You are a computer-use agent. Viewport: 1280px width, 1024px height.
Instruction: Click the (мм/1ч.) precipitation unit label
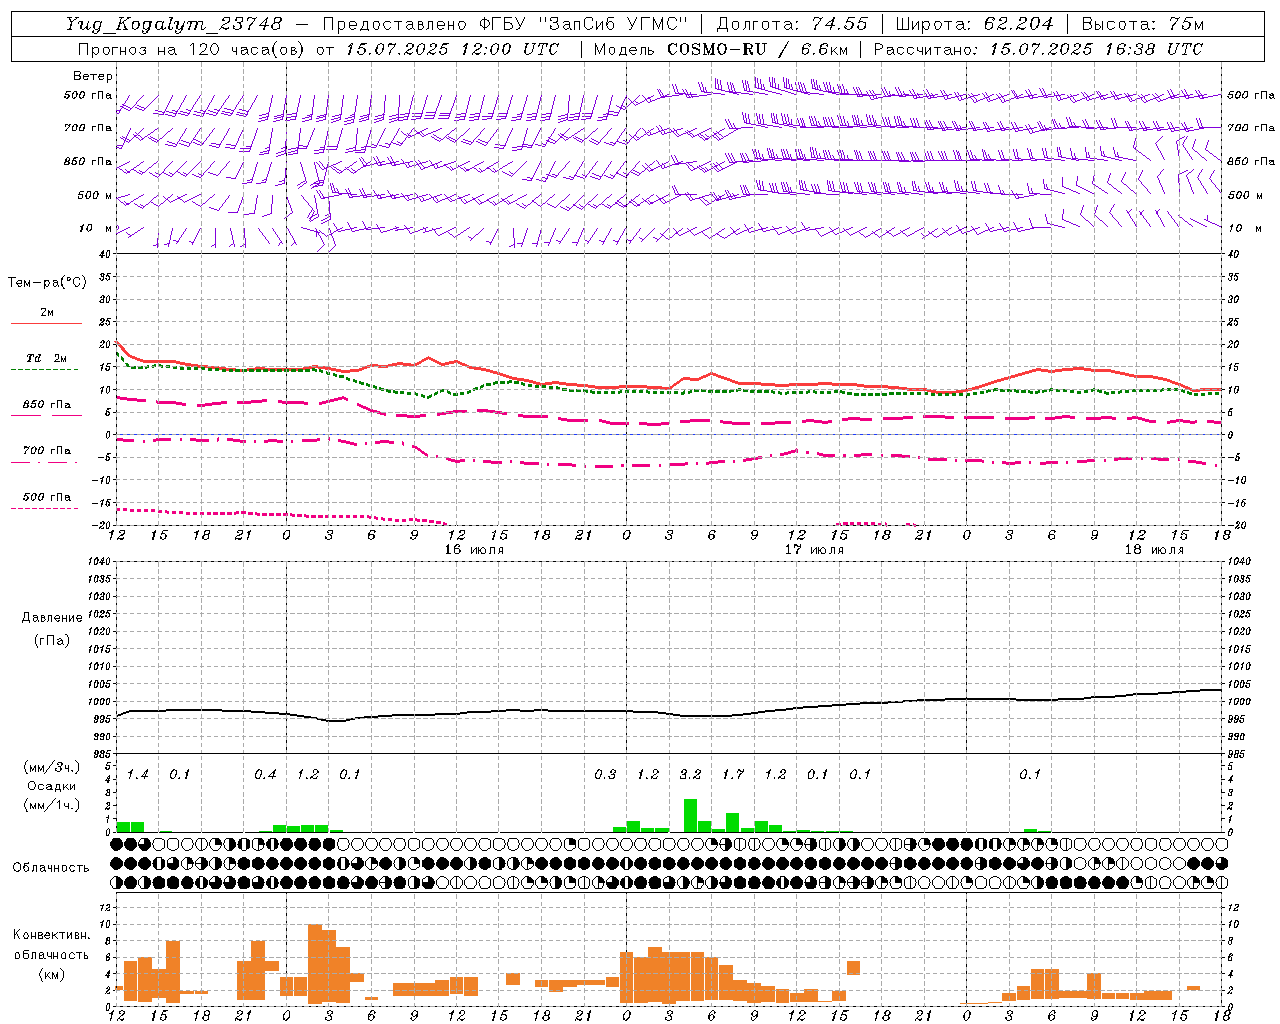(x=52, y=805)
